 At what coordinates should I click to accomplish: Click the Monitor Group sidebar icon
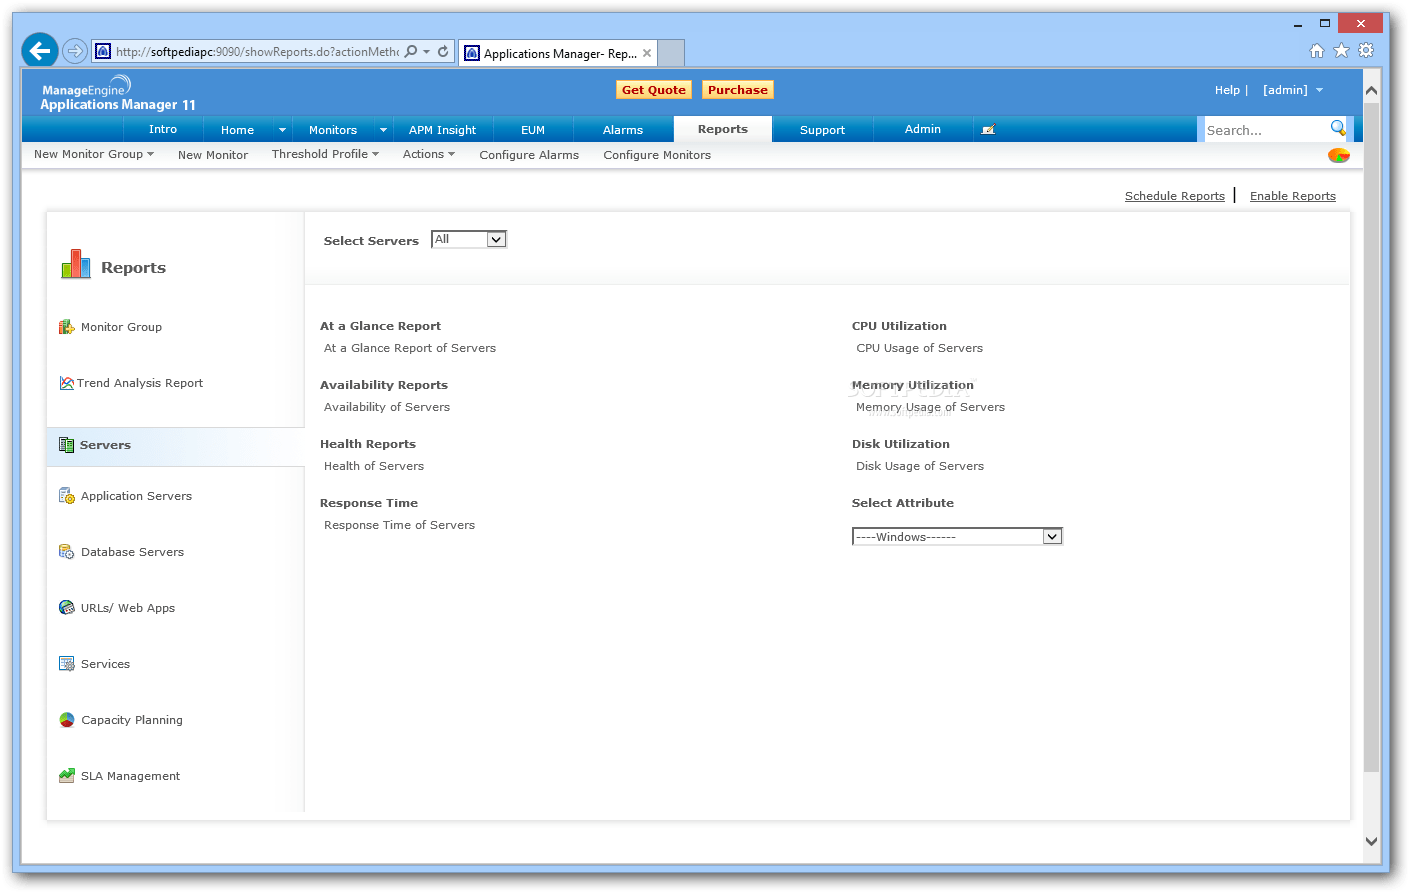click(66, 326)
